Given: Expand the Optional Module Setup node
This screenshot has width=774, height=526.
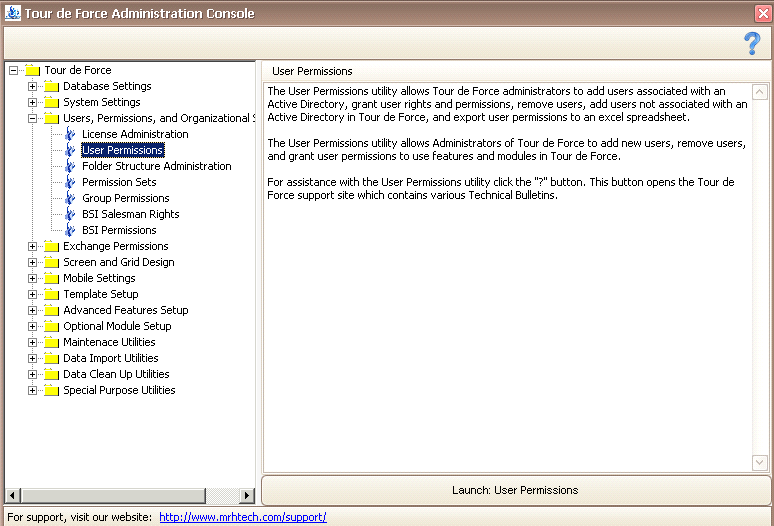Looking at the screenshot, I should [33, 326].
